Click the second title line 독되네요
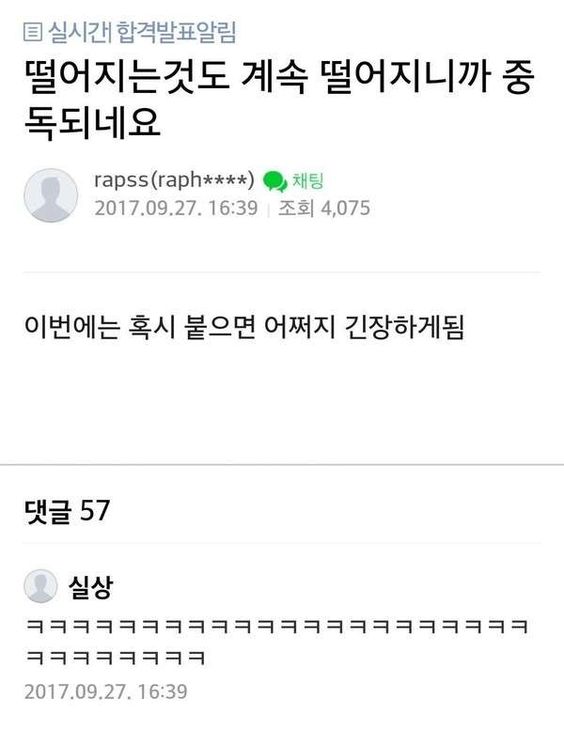 click(93, 123)
